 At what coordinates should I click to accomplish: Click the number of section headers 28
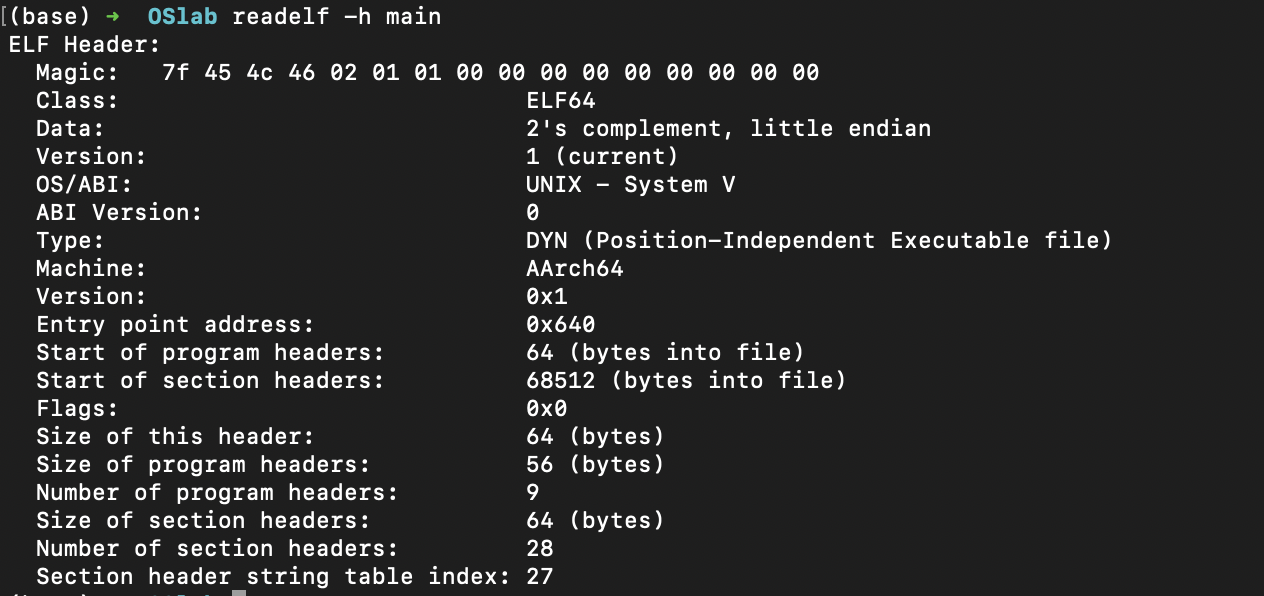click(540, 549)
